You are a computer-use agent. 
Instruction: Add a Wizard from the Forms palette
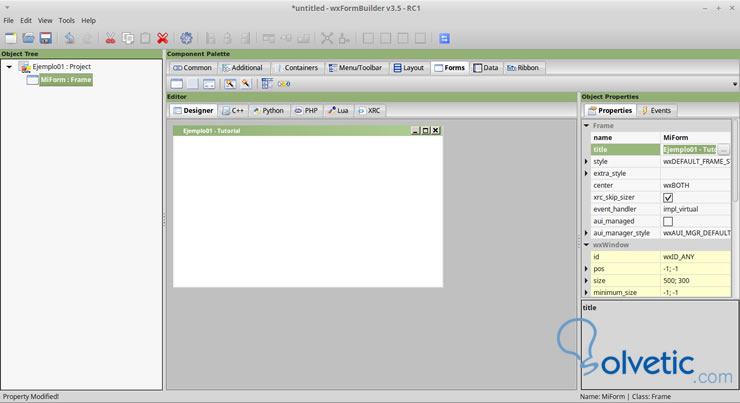pyautogui.click(x=230, y=84)
